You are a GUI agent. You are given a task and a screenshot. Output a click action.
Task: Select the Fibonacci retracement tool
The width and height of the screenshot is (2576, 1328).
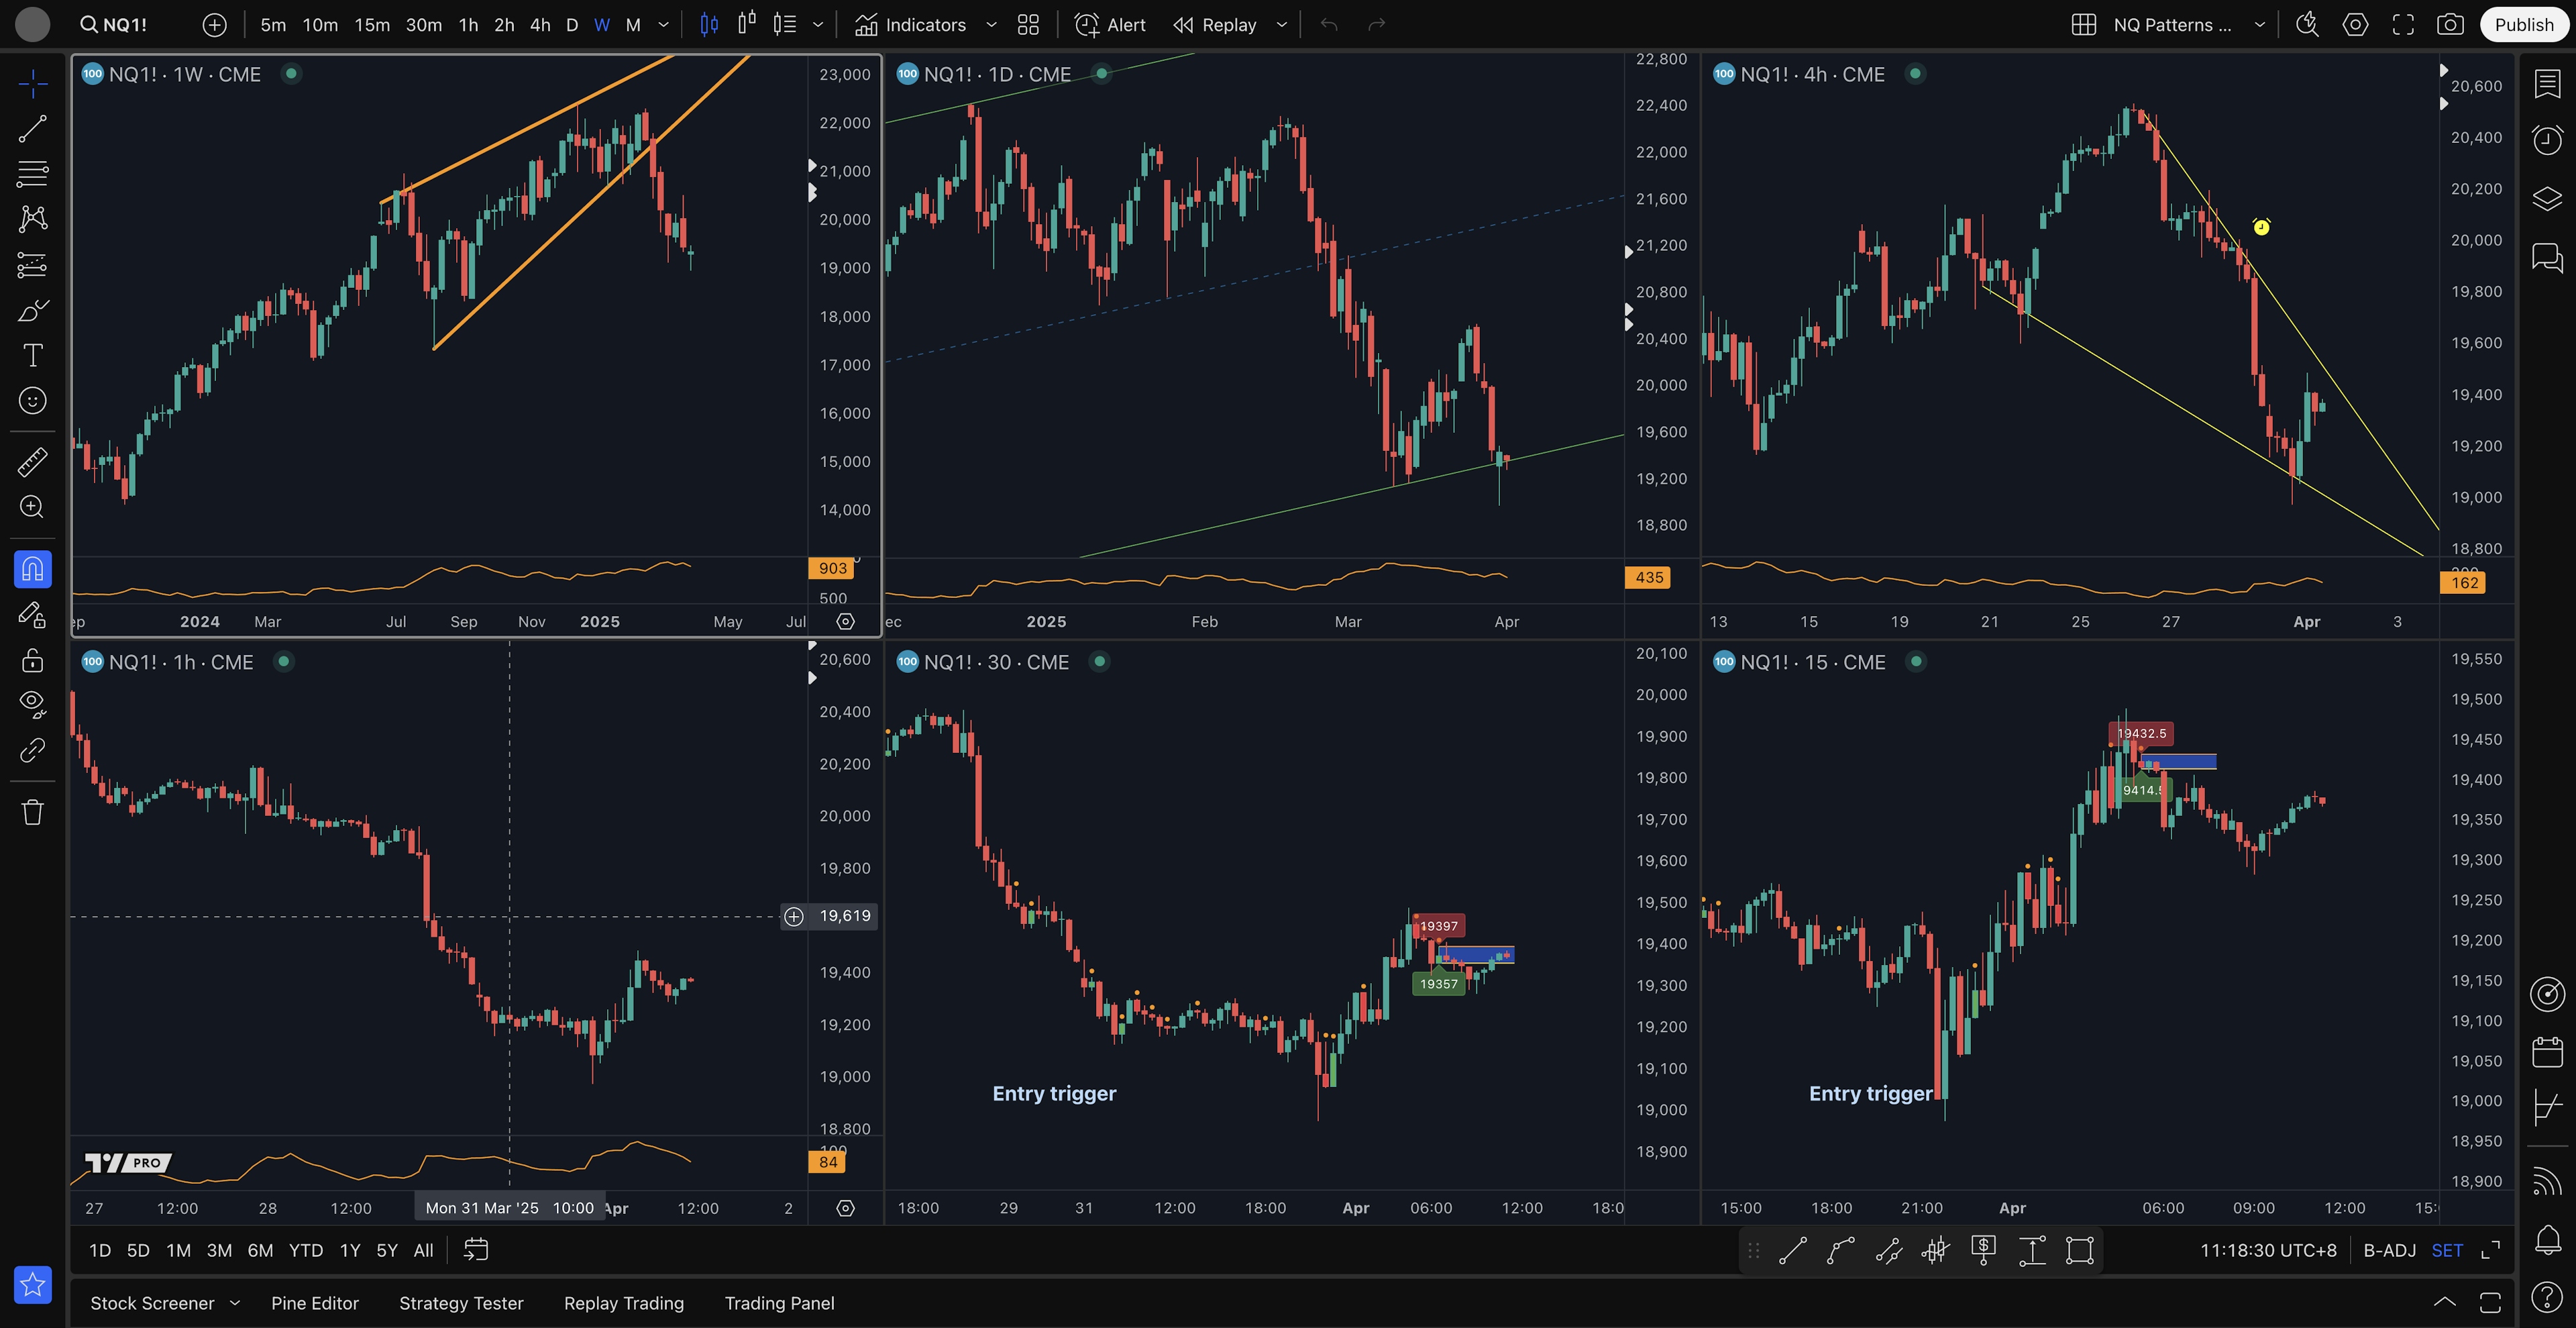32,174
